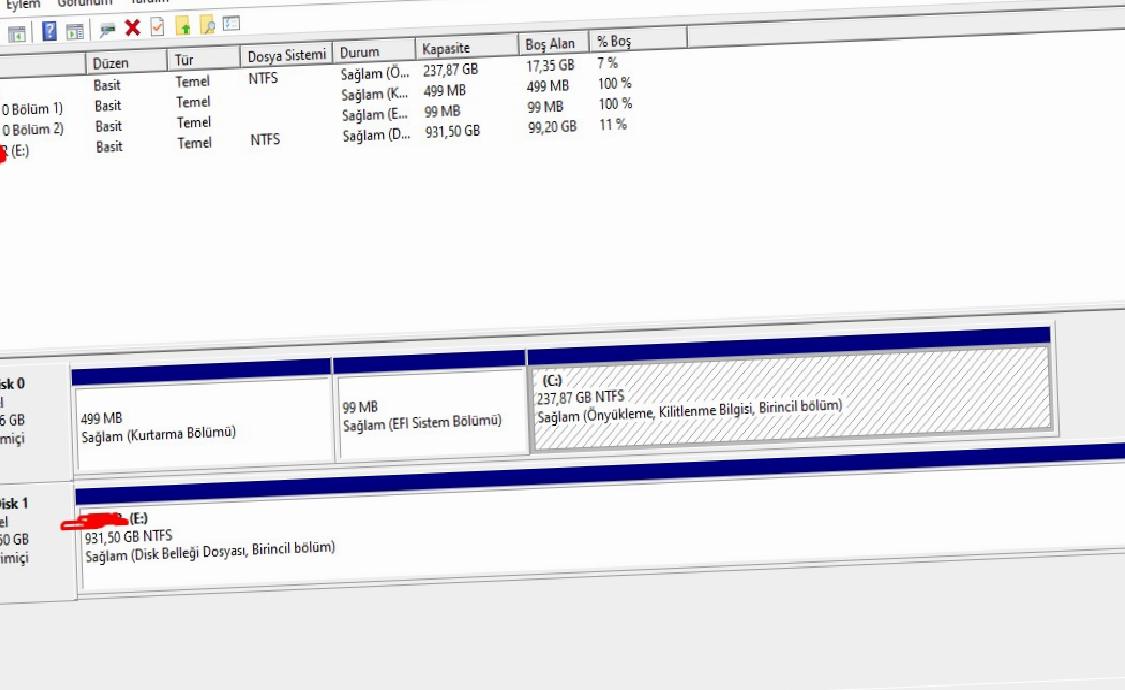Click the folder icon with green up arrow
Viewport: 1125px width, 690px height.
(184, 27)
